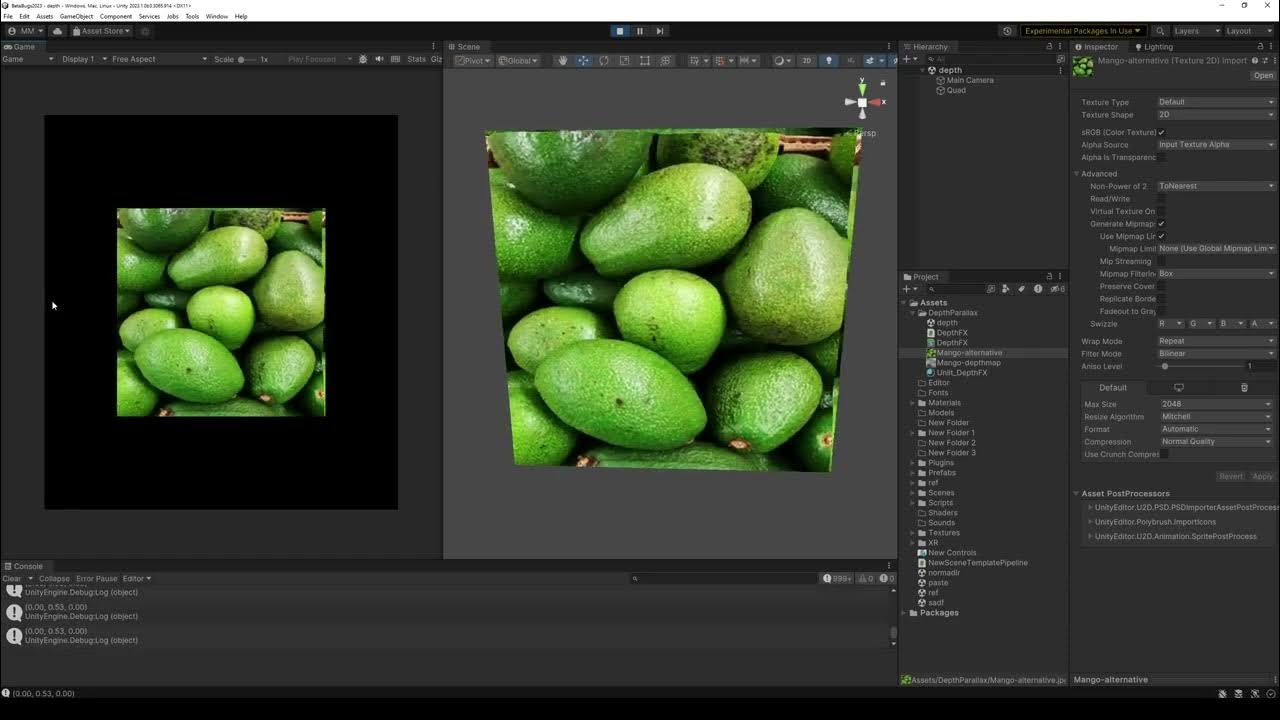Toggle scene lighting bulb icon

[828, 60]
